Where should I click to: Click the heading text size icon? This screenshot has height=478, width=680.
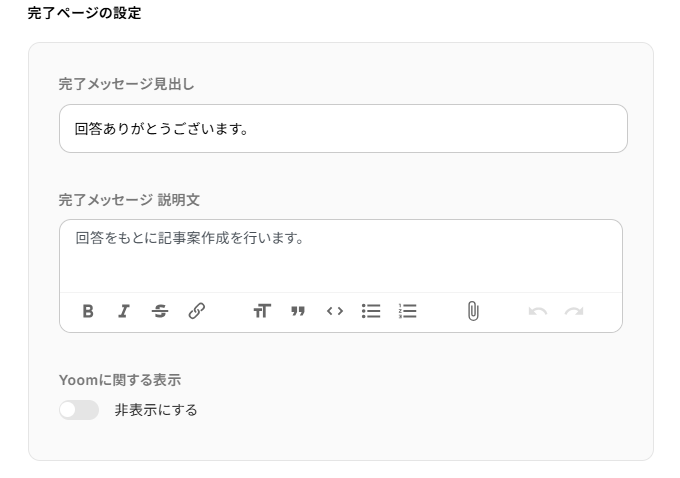262,311
